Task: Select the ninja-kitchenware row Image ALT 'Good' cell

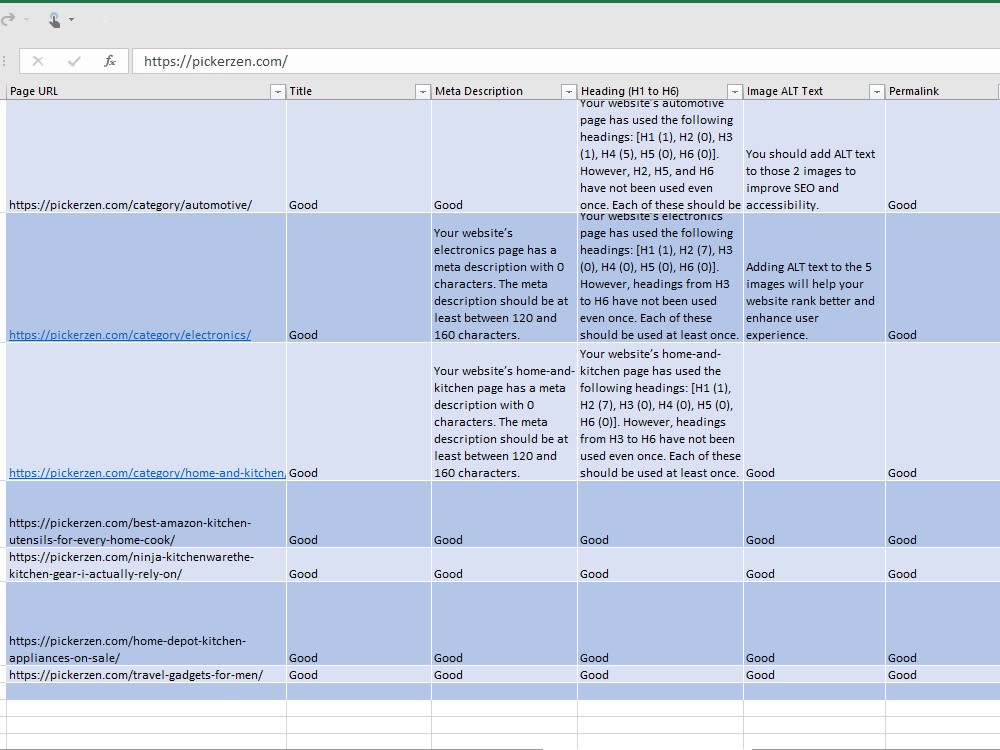Action: click(814, 565)
